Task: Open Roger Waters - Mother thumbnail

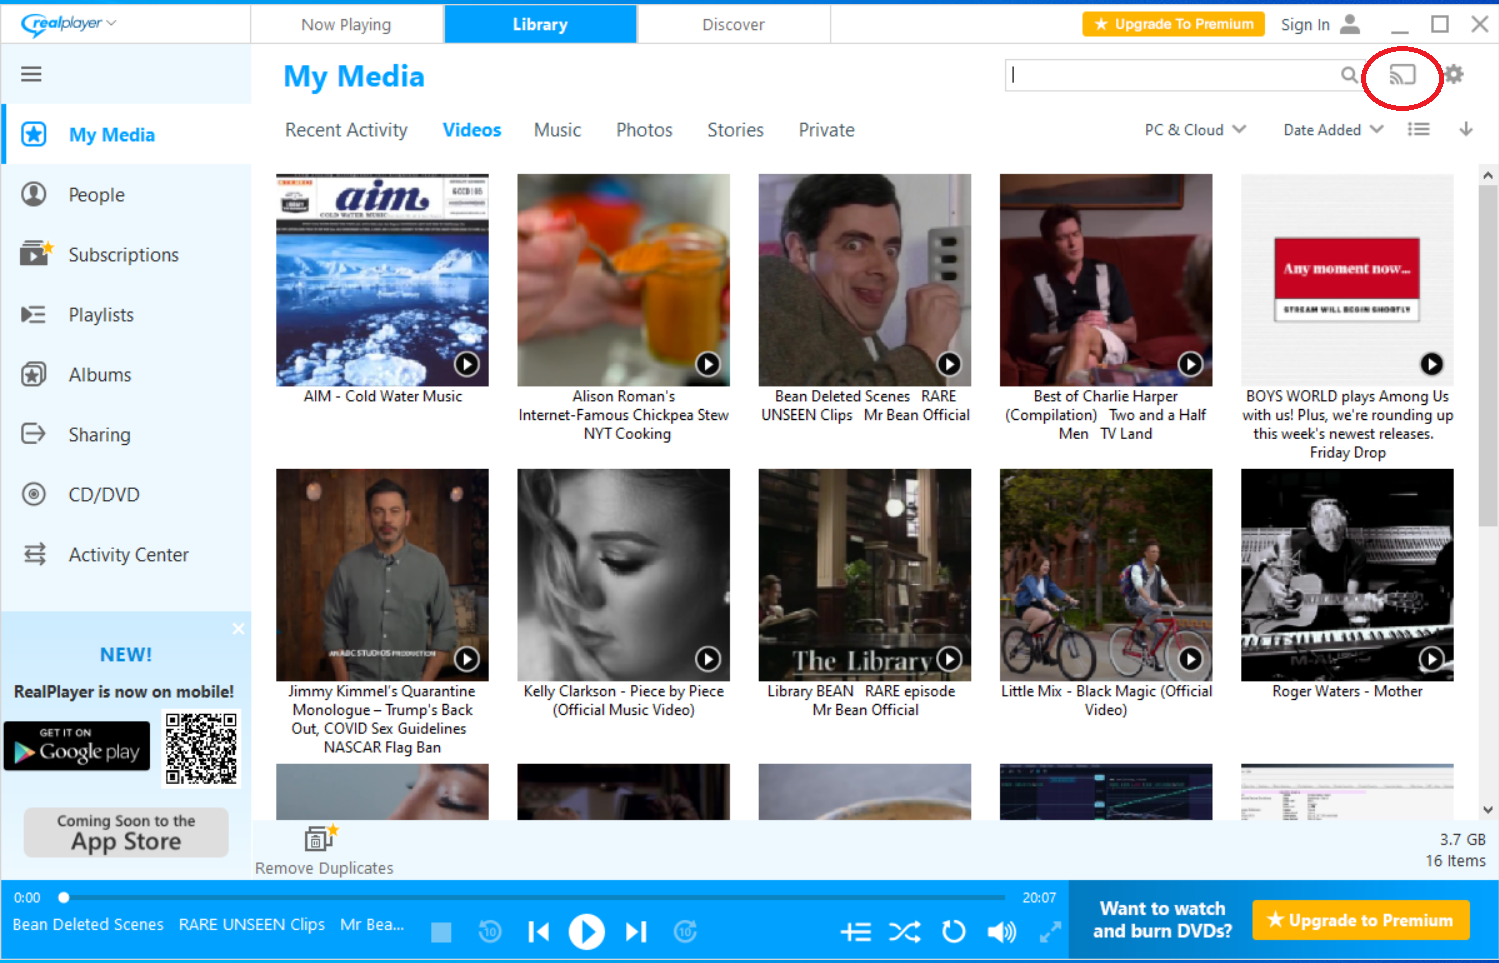Action: 1347,575
